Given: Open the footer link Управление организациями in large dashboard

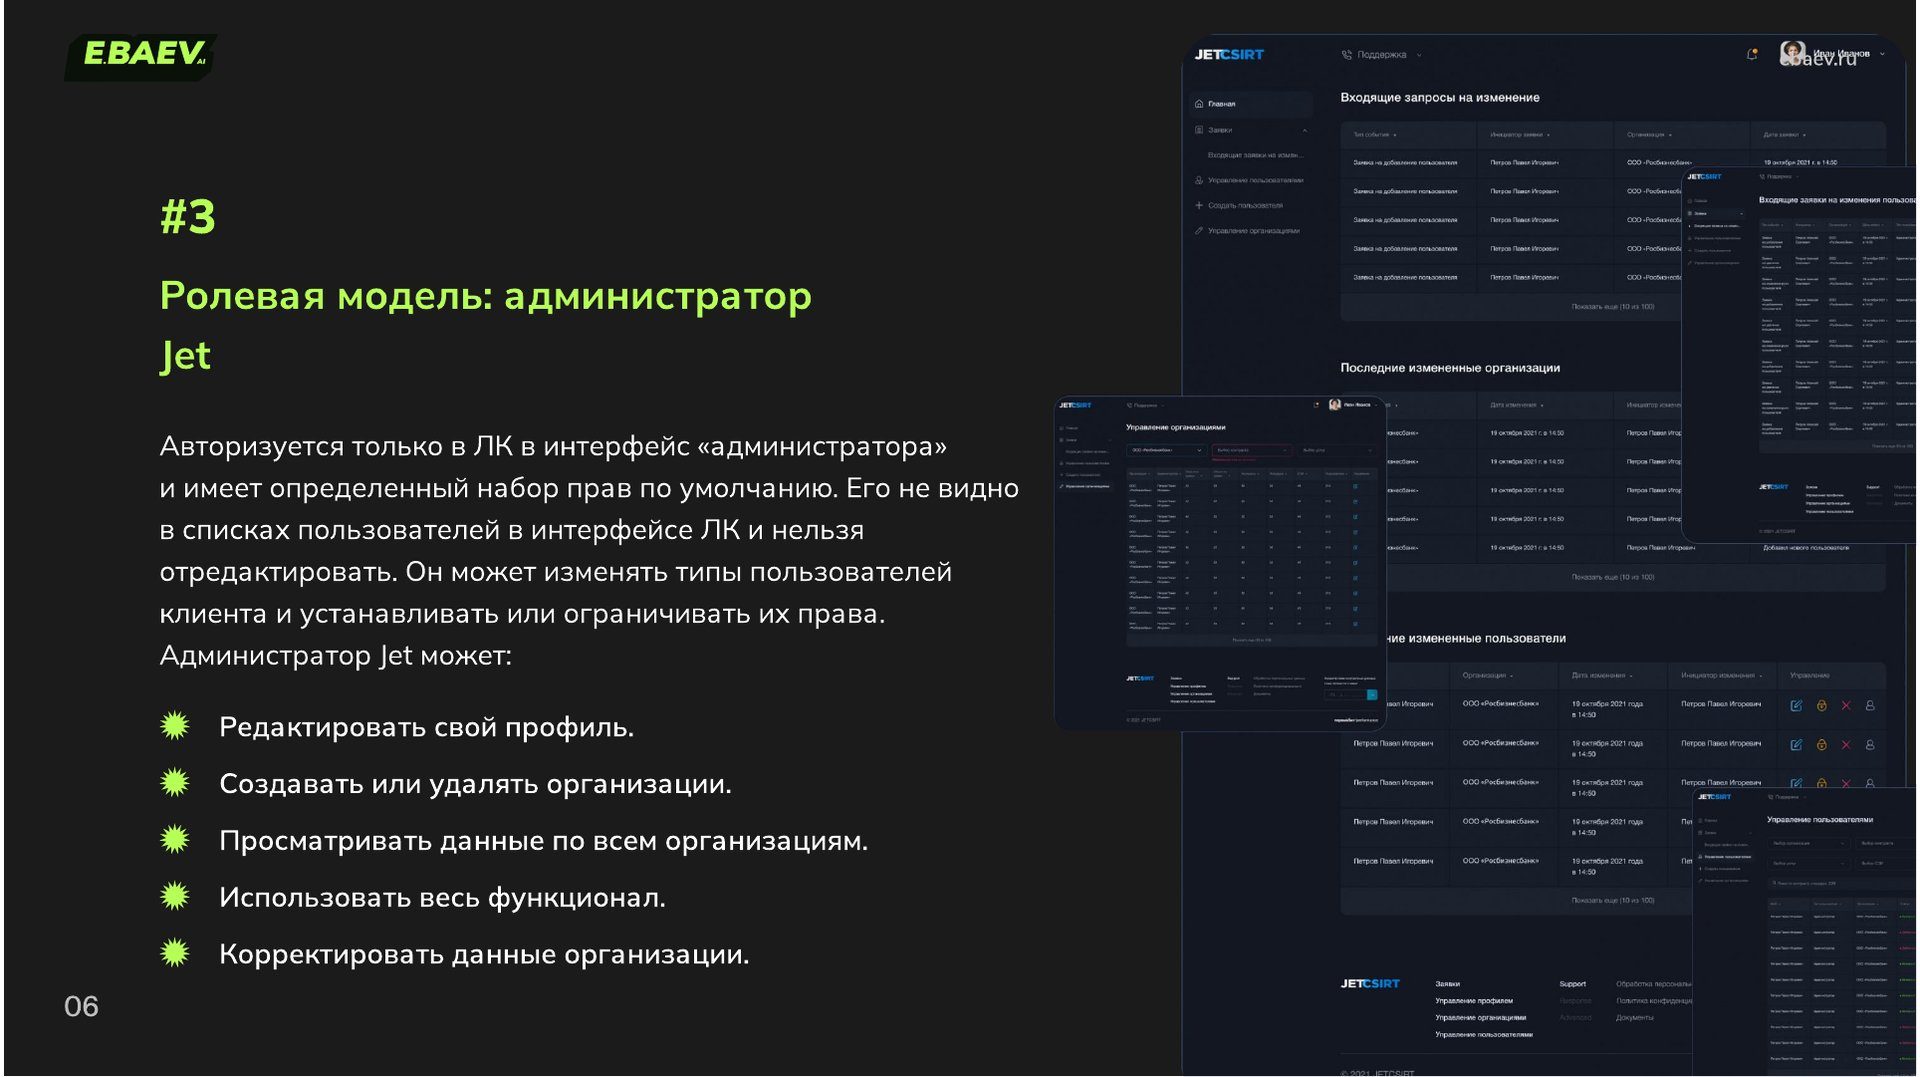Looking at the screenshot, I should 1481,1018.
